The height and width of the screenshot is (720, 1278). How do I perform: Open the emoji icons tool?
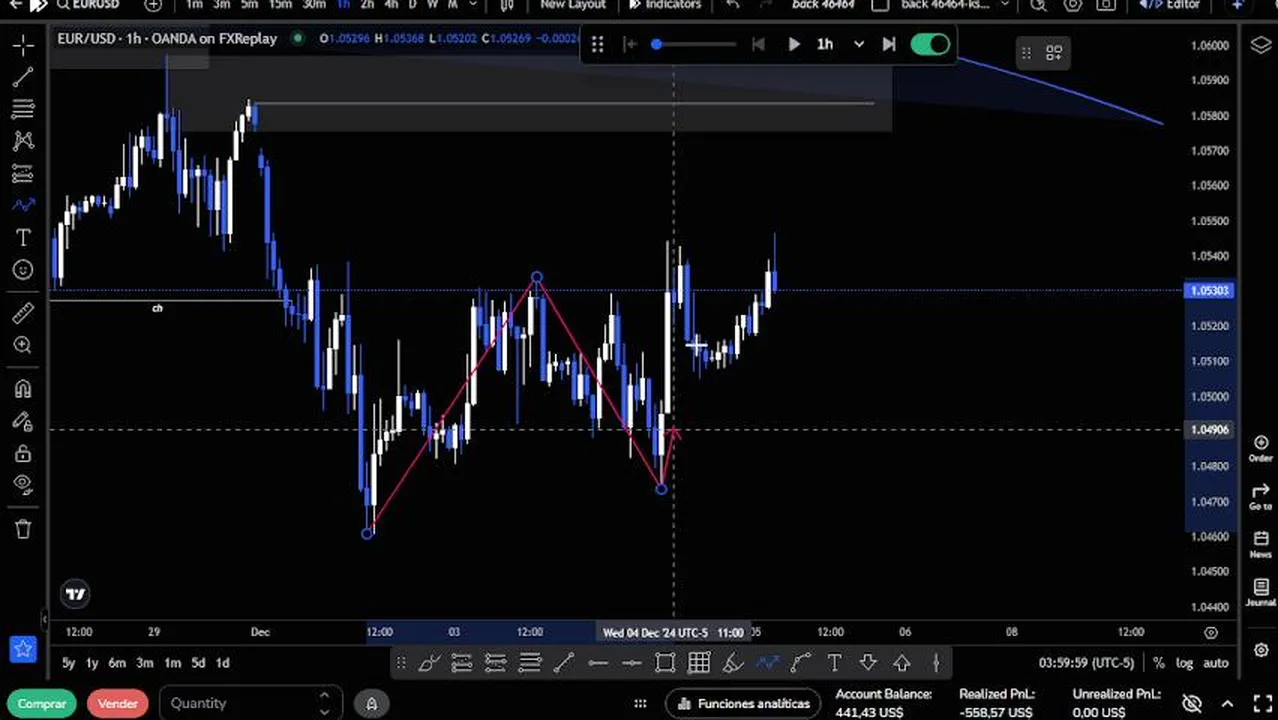click(23, 269)
